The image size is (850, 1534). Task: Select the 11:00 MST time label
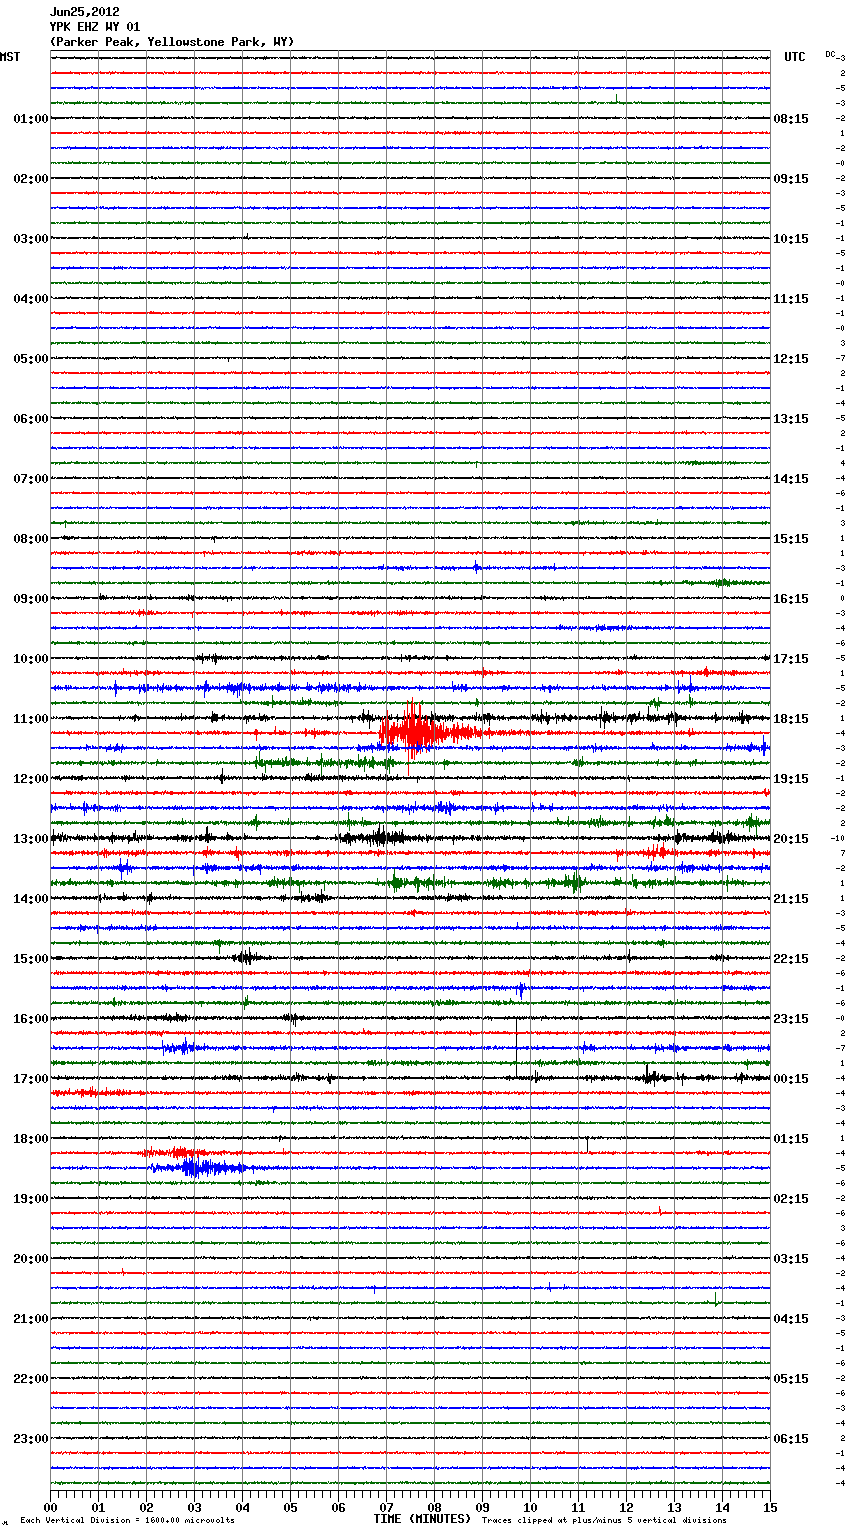[x=31, y=719]
